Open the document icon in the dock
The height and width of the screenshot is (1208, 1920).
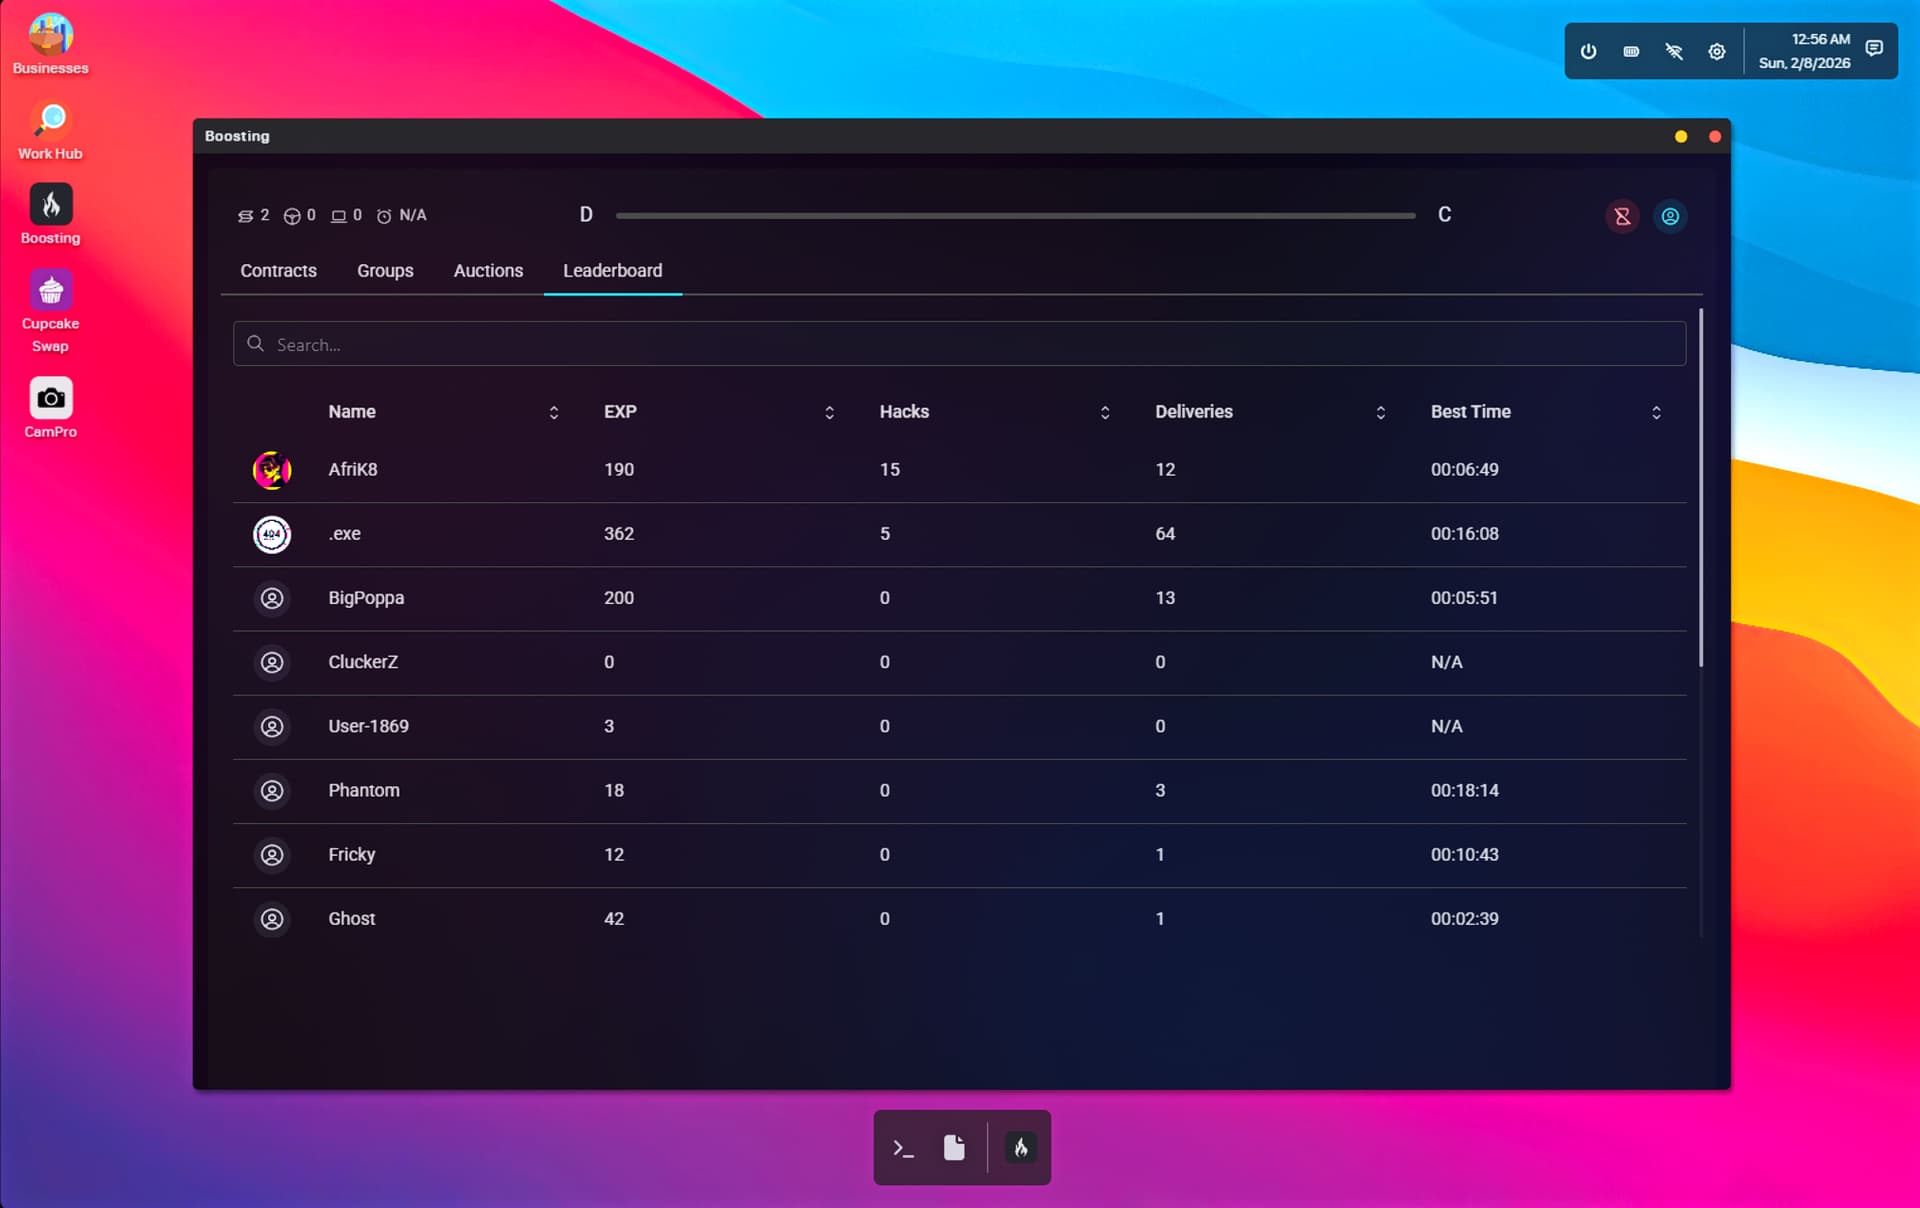pyautogui.click(x=954, y=1148)
